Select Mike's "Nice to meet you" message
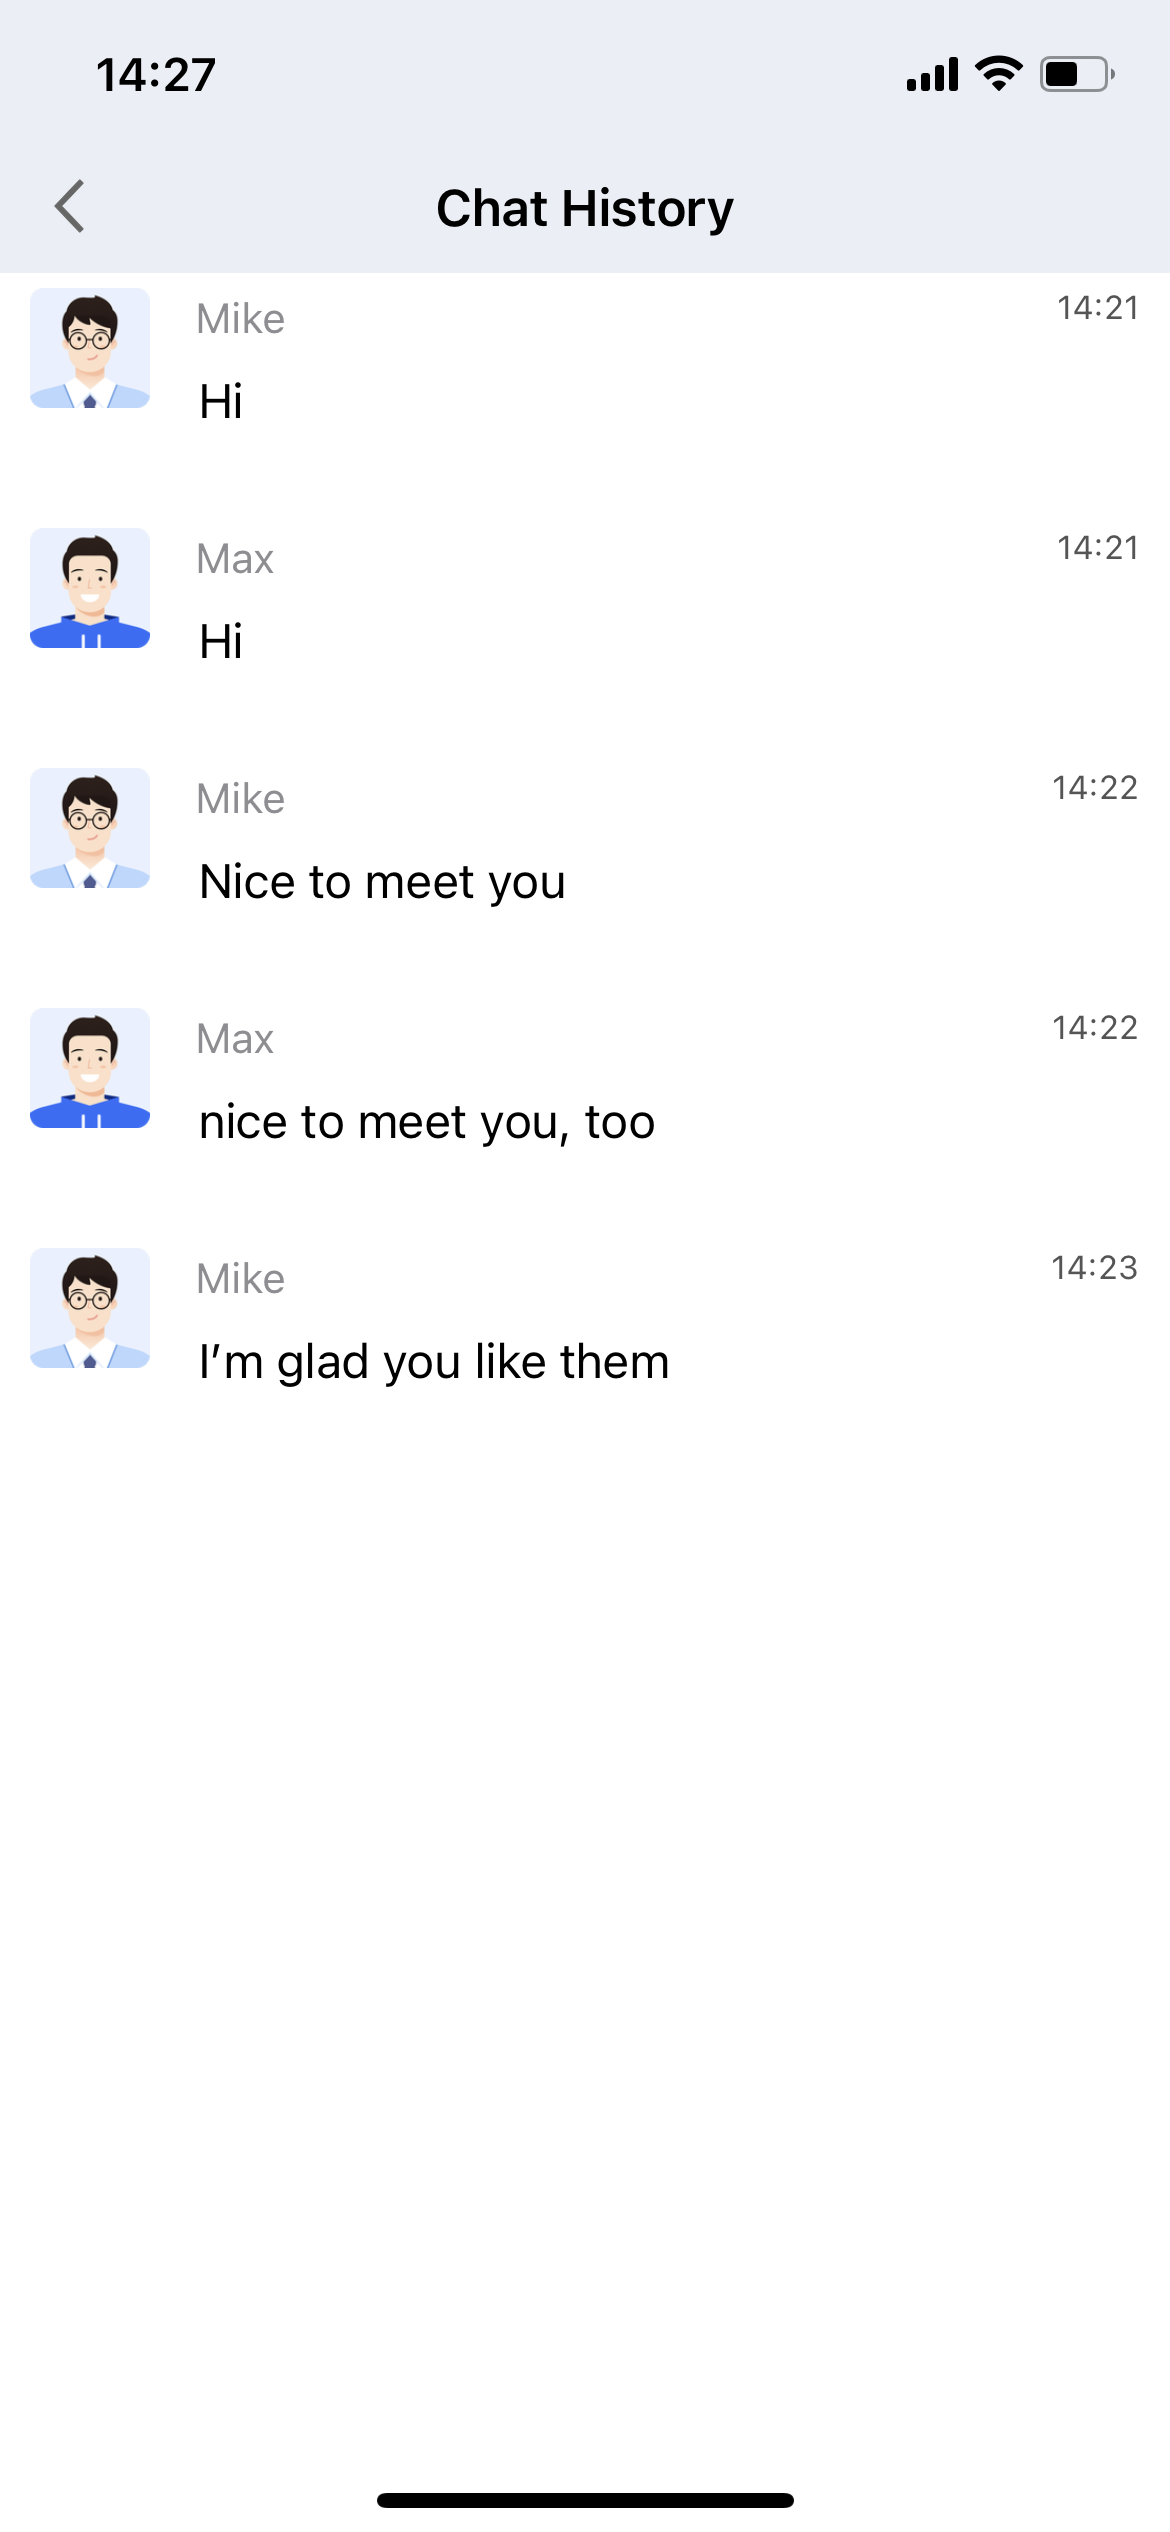The image size is (1170, 2532). tap(382, 882)
